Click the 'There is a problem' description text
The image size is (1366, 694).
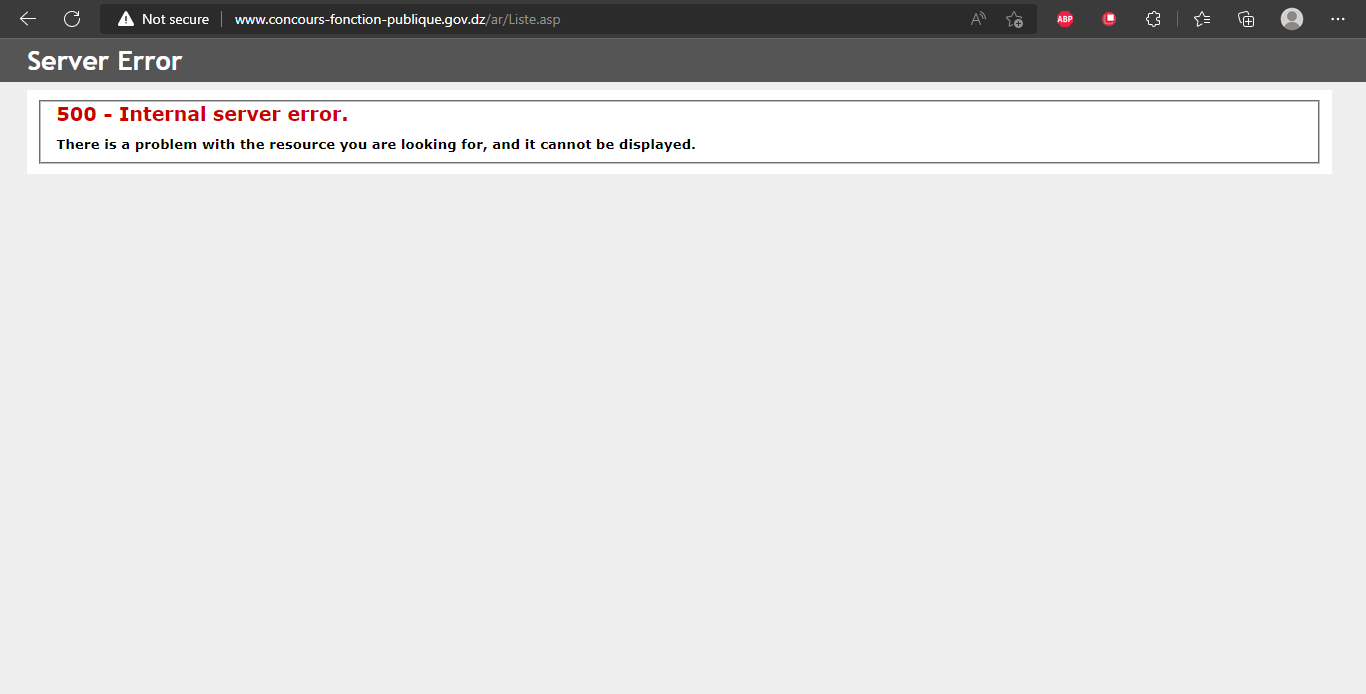coord(375,144)
